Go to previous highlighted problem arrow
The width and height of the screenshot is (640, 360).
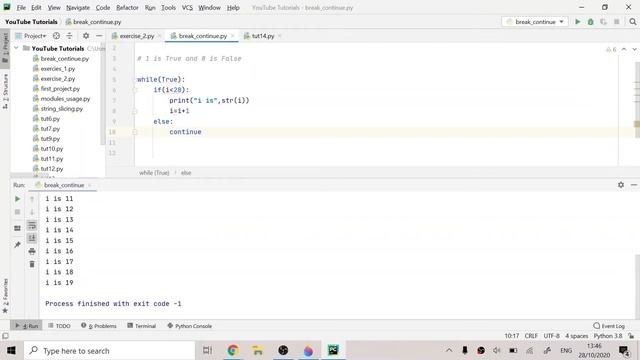(x=624, y=49)
